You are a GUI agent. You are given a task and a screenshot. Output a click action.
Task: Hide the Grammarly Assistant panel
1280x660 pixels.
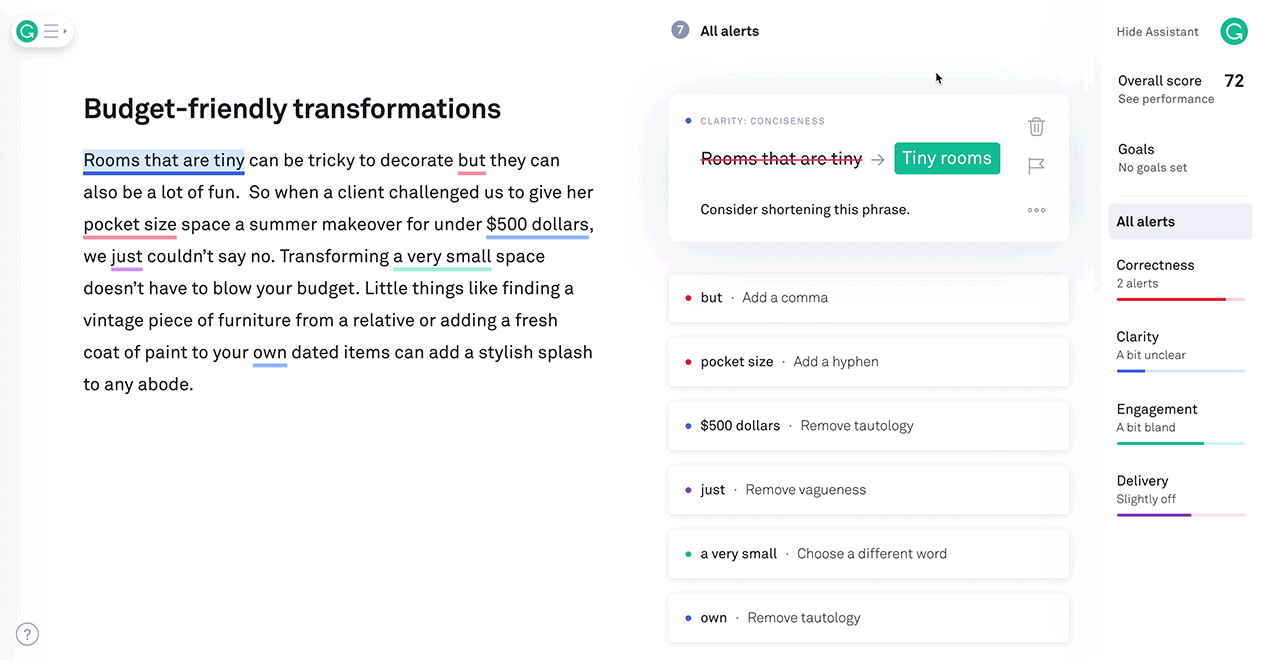(1157, 31)
